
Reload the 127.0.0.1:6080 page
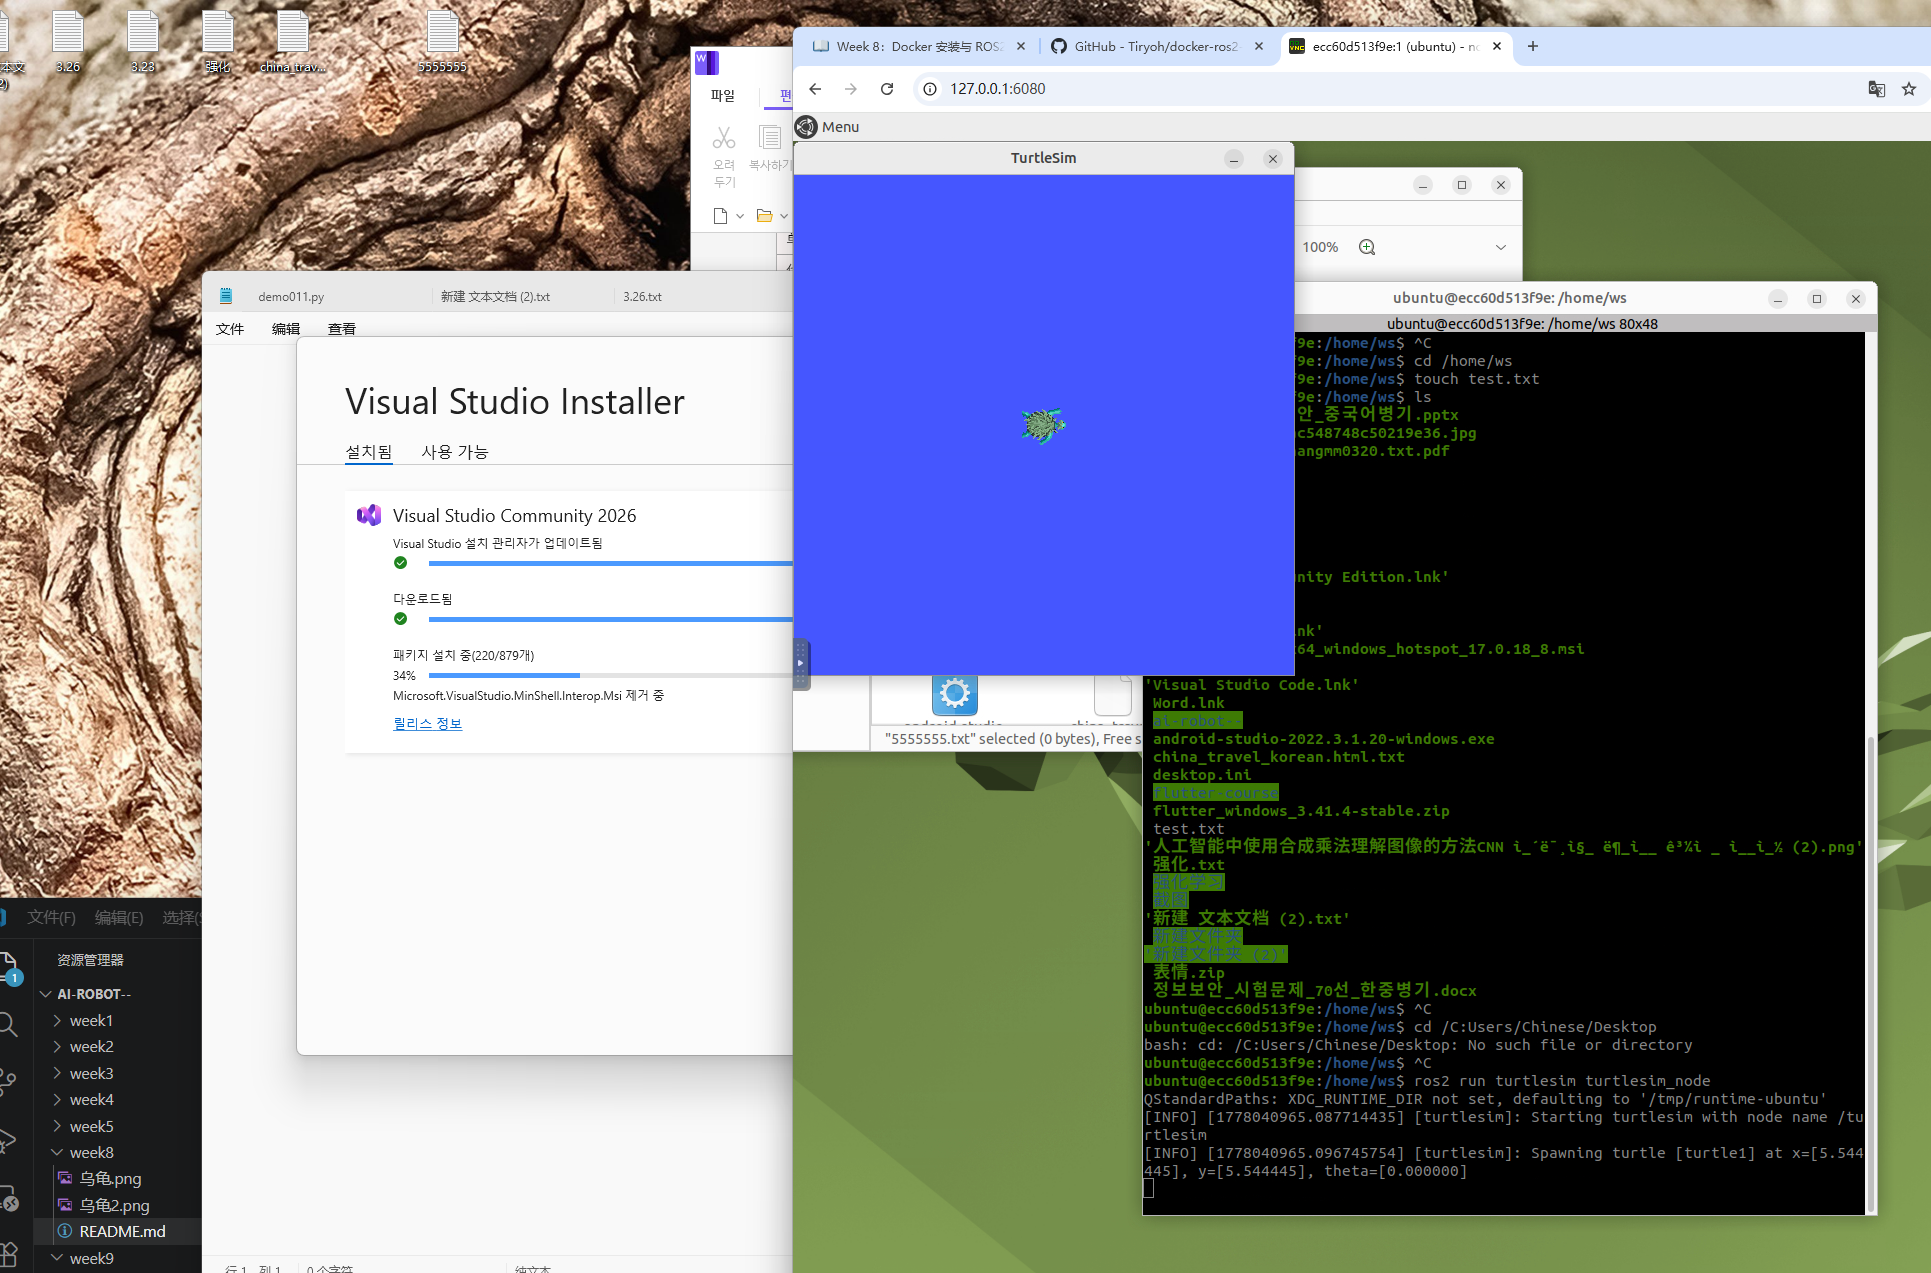(887, 89)
